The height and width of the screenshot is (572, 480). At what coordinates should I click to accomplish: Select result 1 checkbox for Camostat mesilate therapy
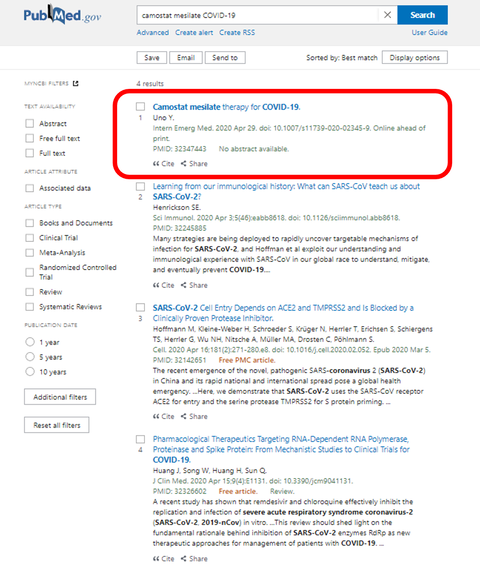pyautogui.click(x=140, y=107)
